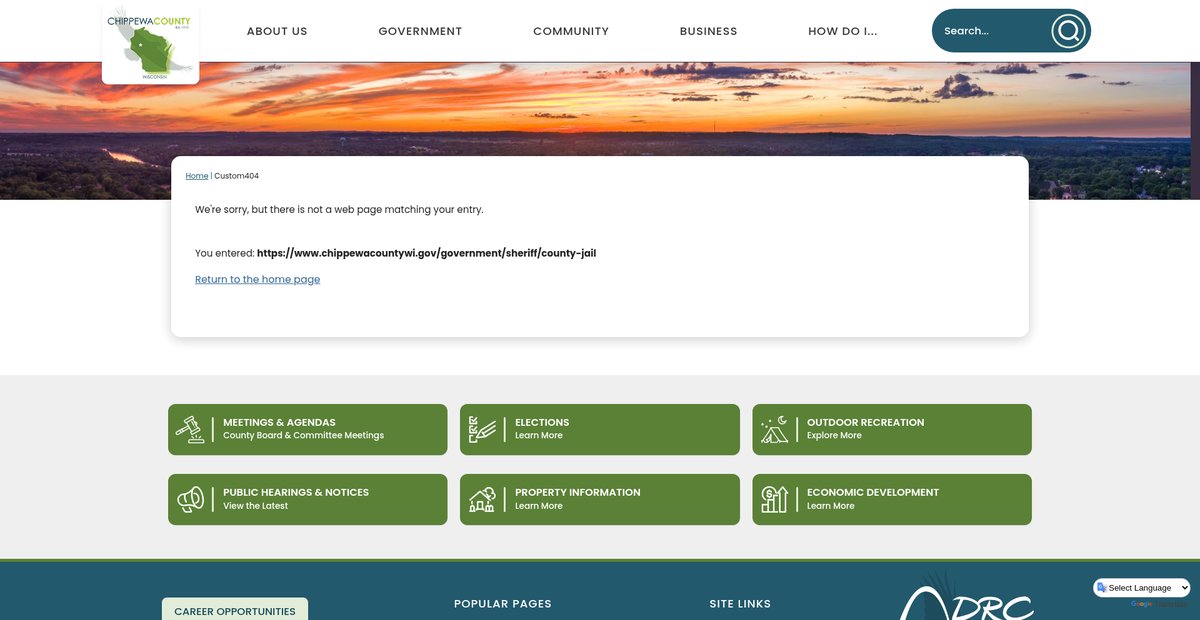This screenshot has height=620, width=1200.
Task: Click the megaphone icon for Public Hearings
Action: (190, 500)
